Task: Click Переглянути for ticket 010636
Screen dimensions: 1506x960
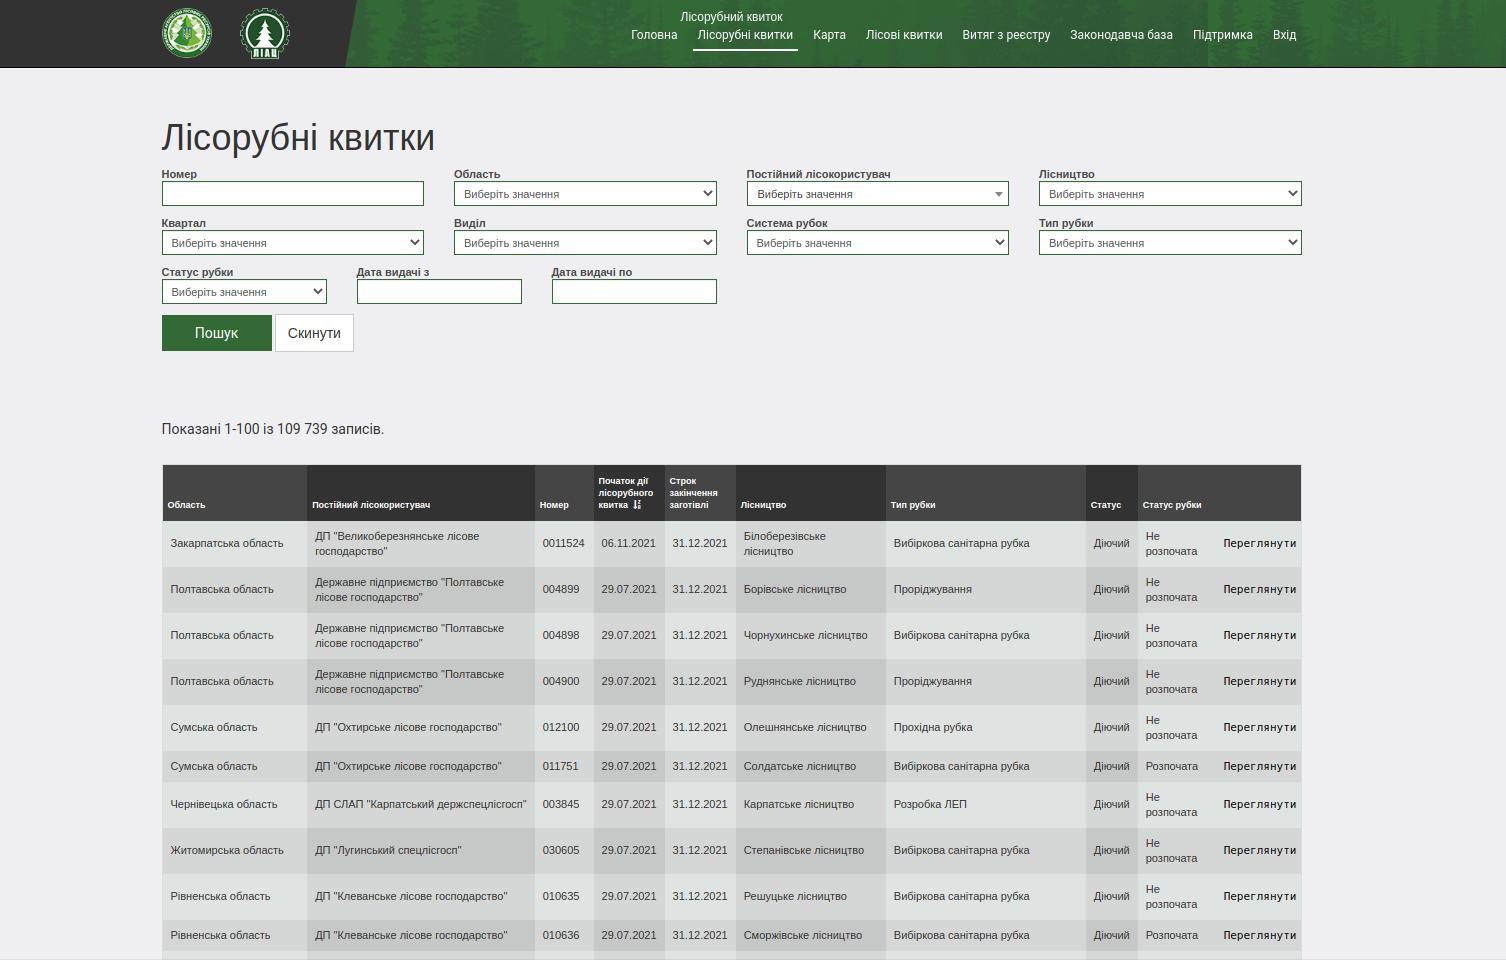Action: [1259, 935]
